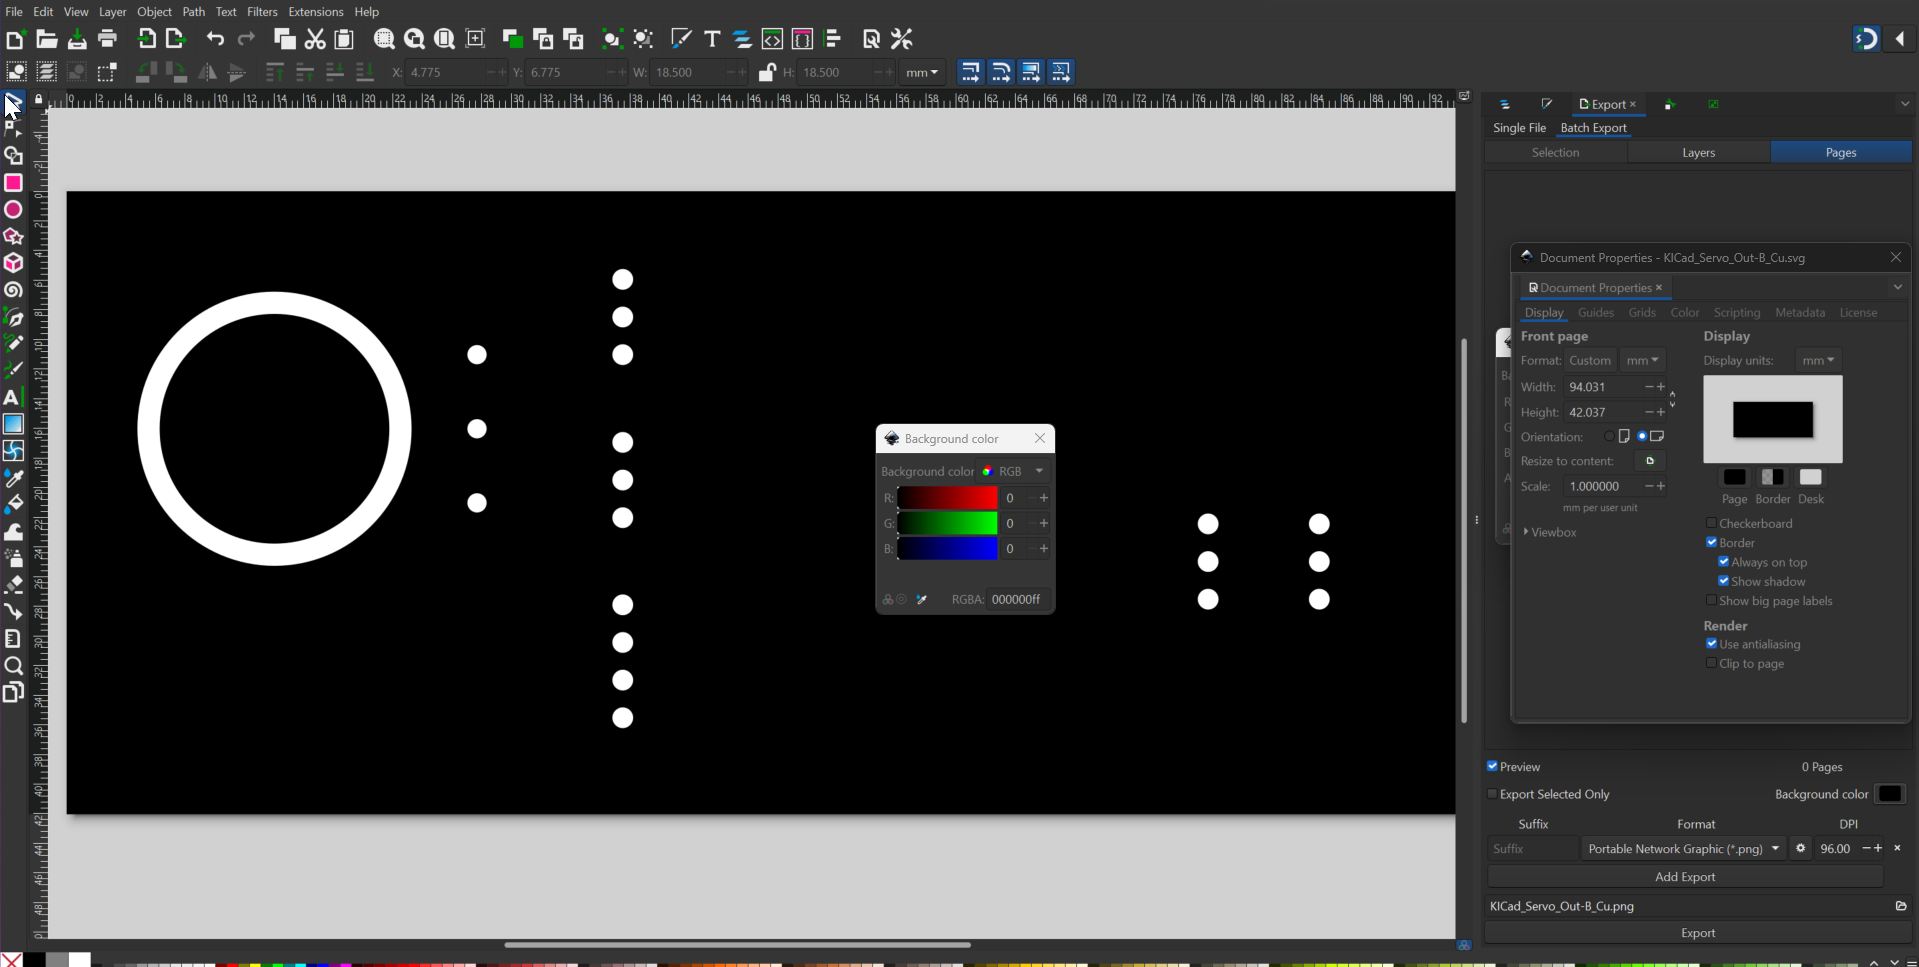Click the Export button
This screenshot has width=1919, height=967.
[x=1698, y=933]
